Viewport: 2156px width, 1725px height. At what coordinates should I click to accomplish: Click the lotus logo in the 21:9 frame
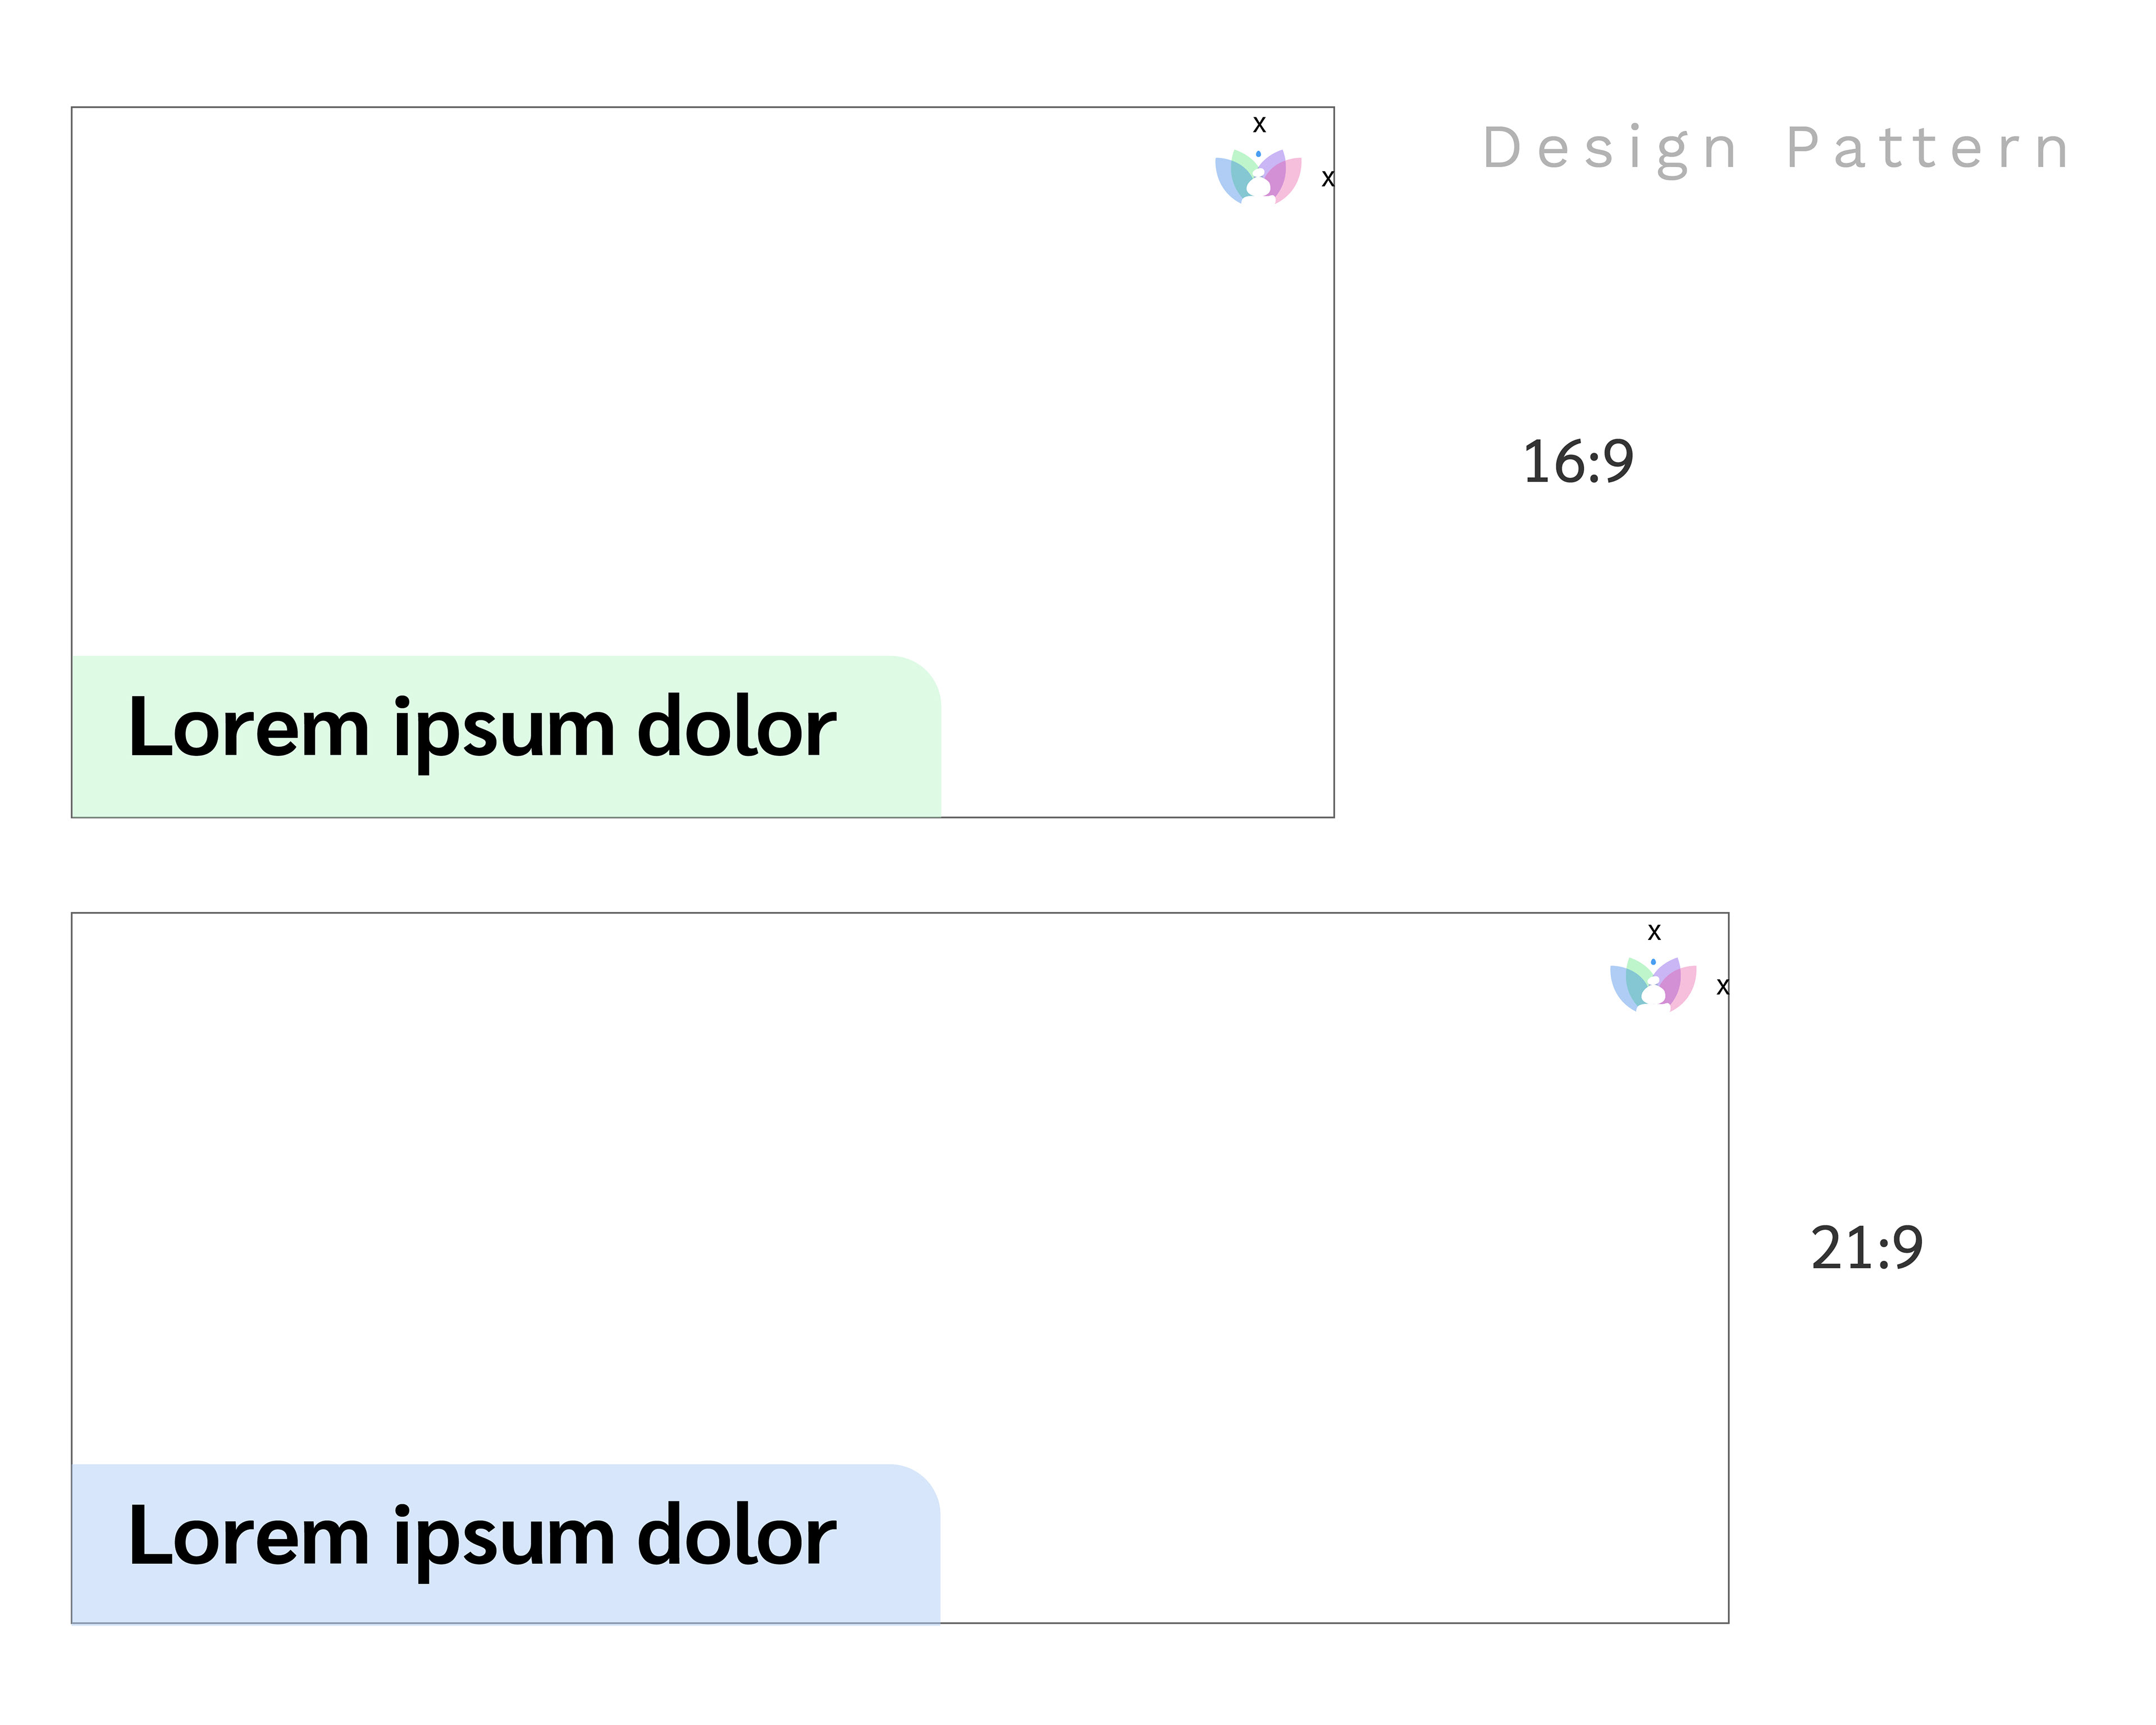point(1653,985)
